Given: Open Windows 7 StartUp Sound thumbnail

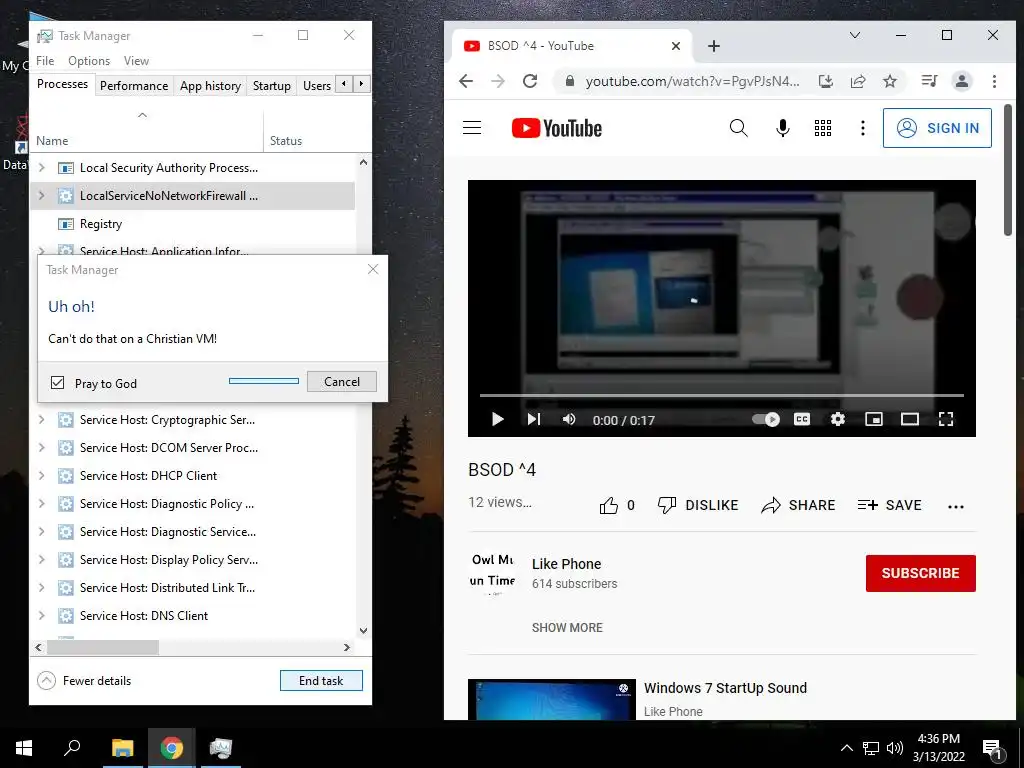Looking at the screenshot, I should 552,699.
